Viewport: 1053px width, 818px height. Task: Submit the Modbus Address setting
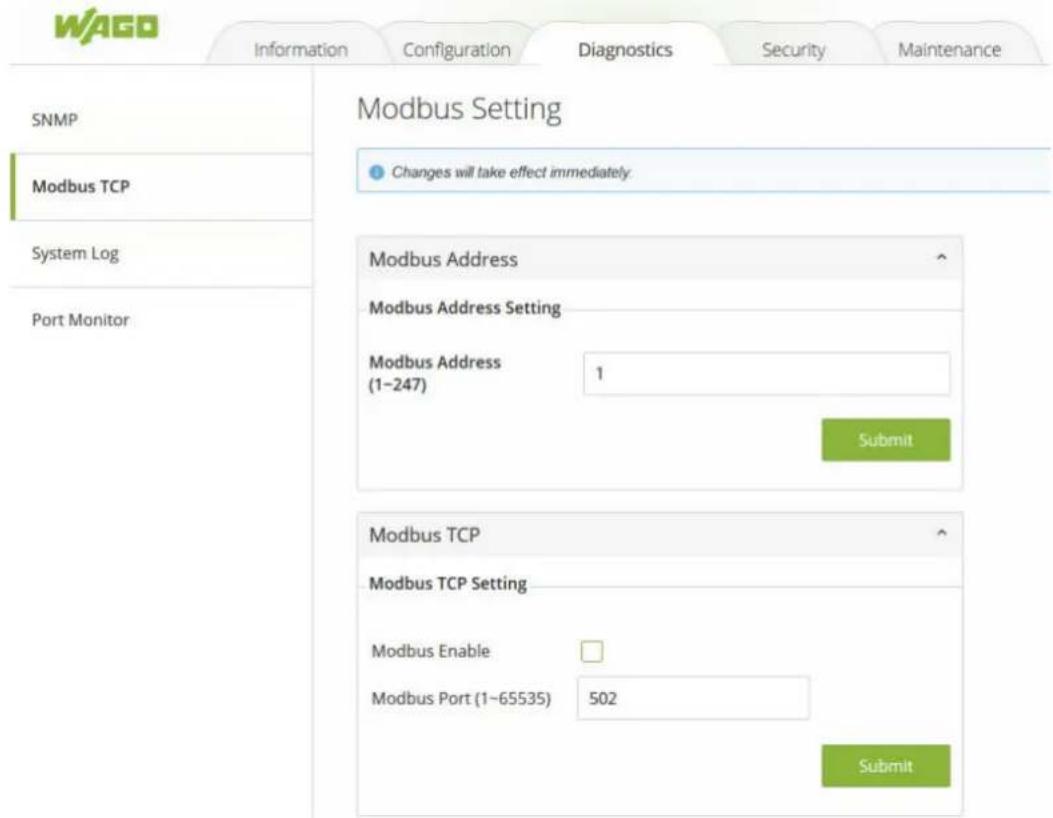(886, 440)
